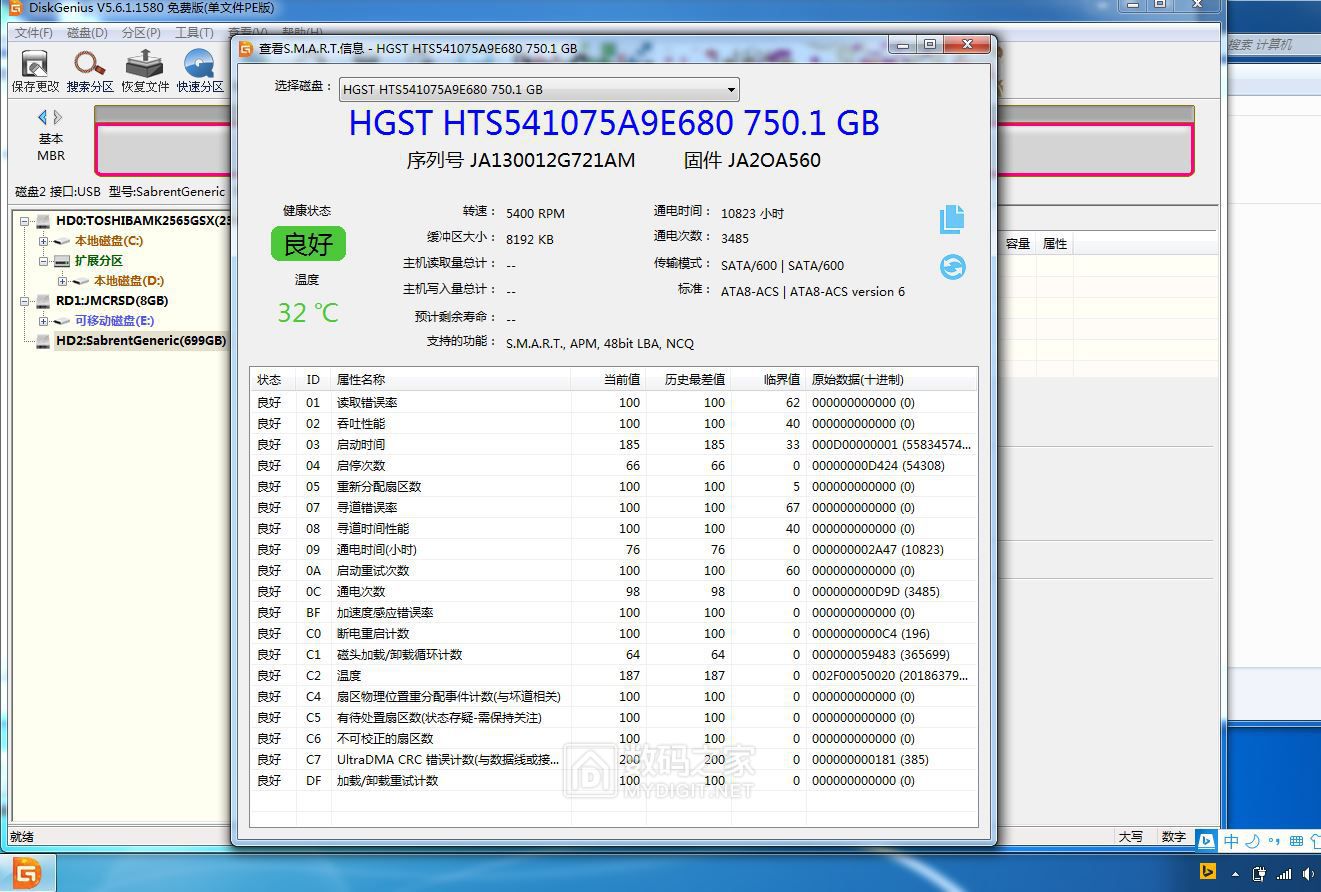Open the 工具(T) menu
Viewport: 1321px width, 892px height.
pyautogui.click(x=194, y=33)
